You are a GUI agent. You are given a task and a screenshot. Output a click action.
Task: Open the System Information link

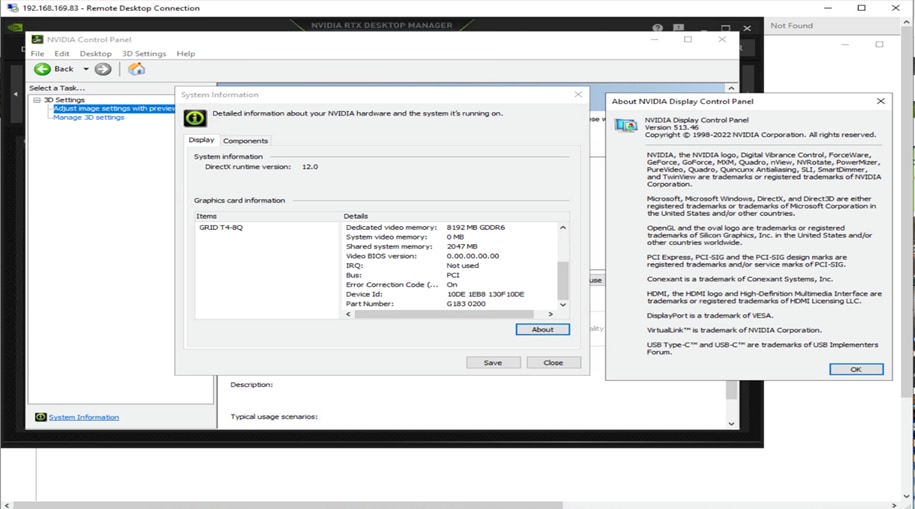click(84, 417)
